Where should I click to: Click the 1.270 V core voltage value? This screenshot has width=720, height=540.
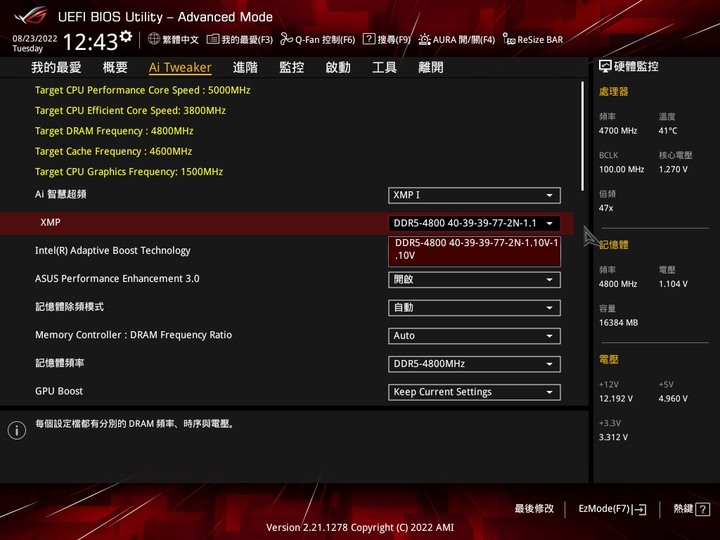(x=673, y=169)
